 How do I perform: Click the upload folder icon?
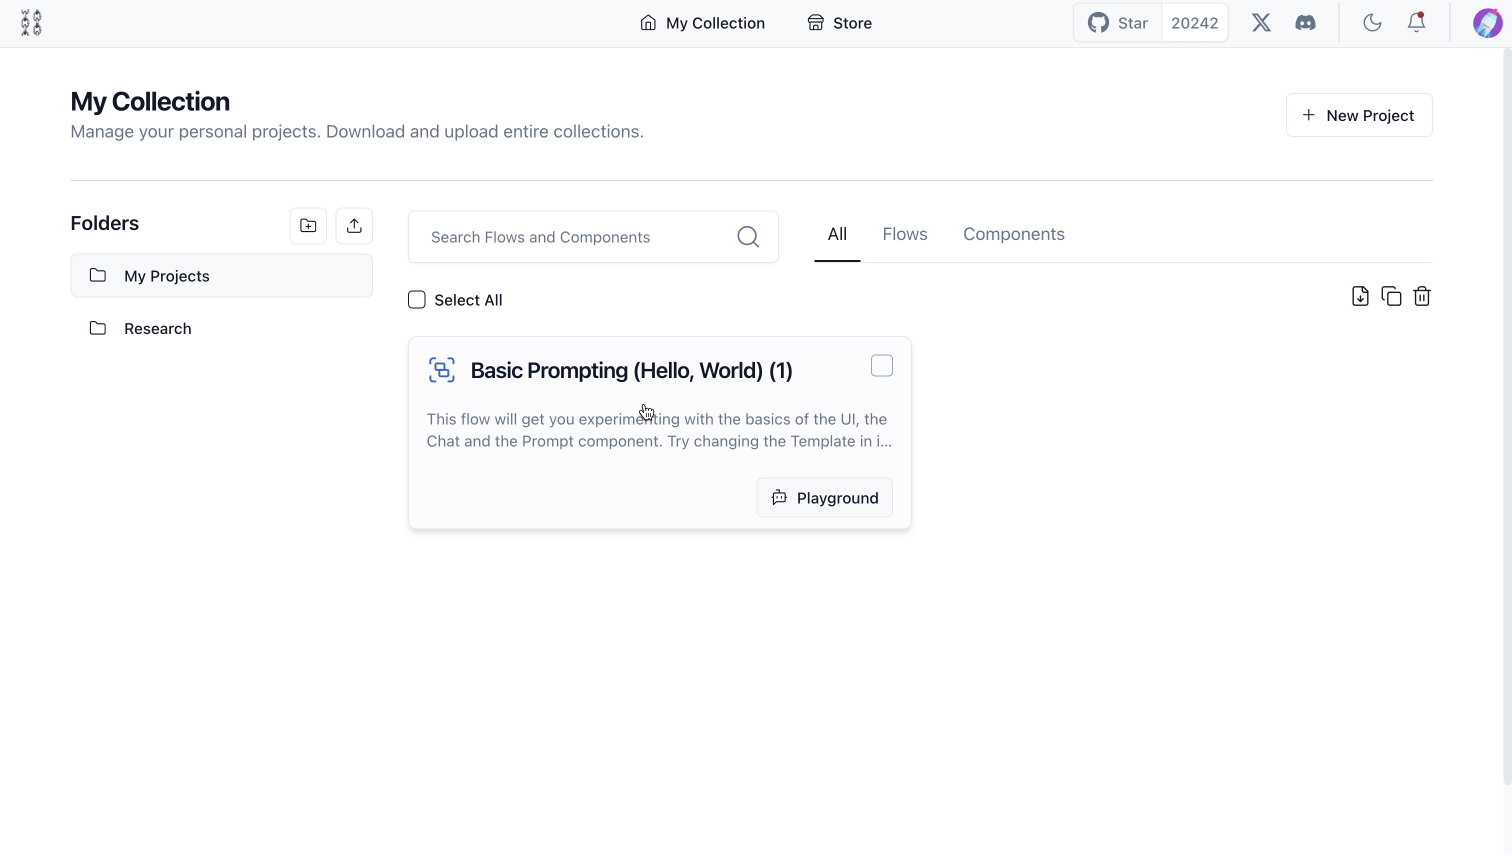pyautogui.click(x=354, y=226)
